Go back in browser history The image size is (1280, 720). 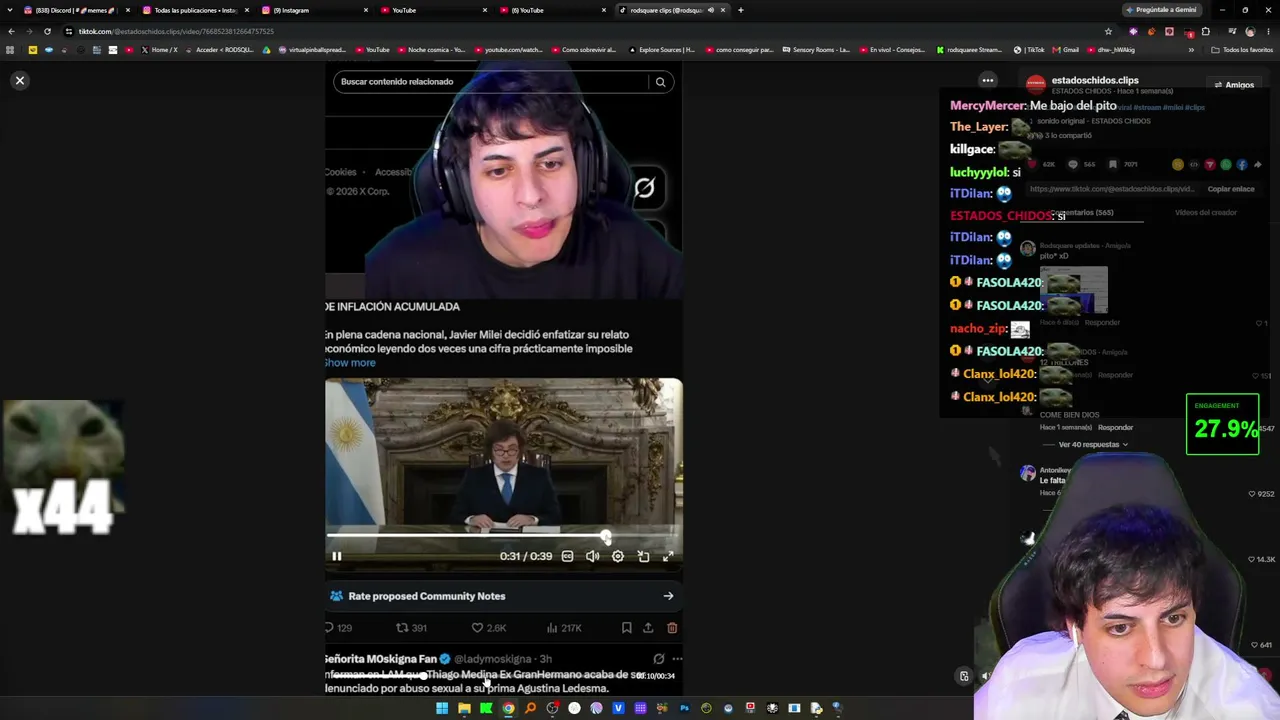pyautogui.click(x=11, y=31)
